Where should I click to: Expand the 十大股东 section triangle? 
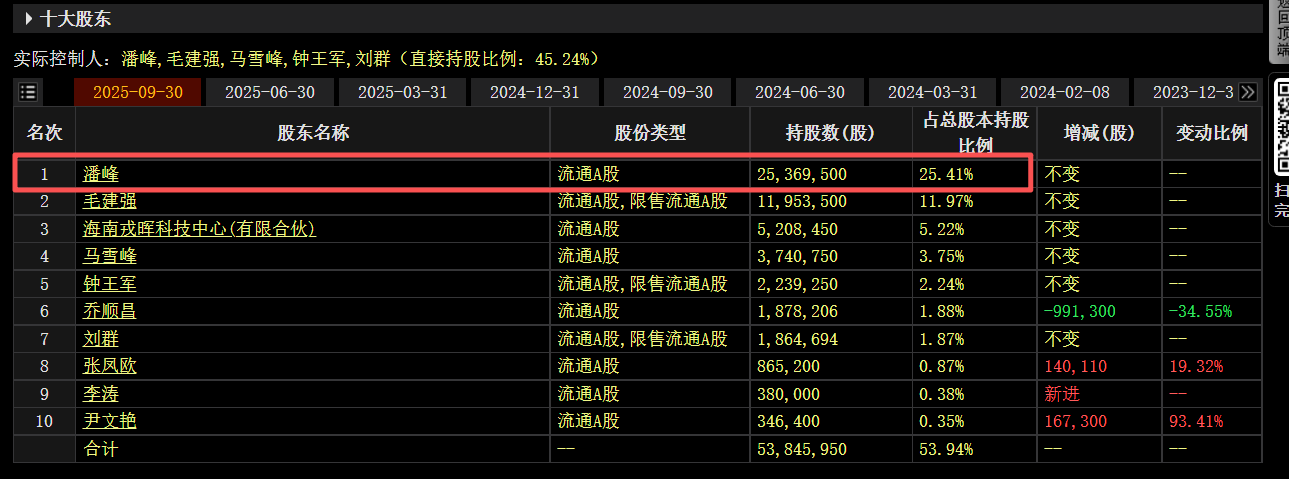click(x=29, y=18)
